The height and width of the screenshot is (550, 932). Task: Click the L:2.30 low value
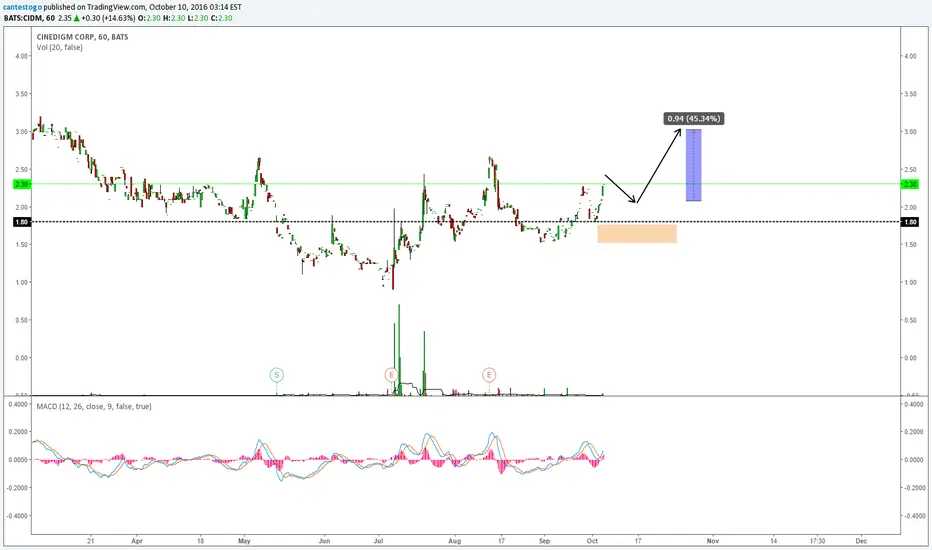(x=197, y=18)
